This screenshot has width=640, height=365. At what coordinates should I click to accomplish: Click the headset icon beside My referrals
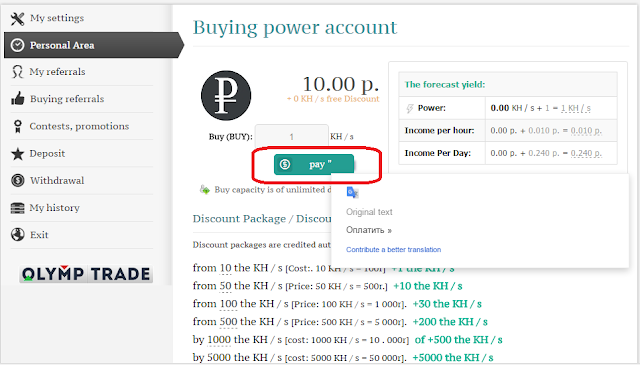pyautogui.click(x=18, y=72)
